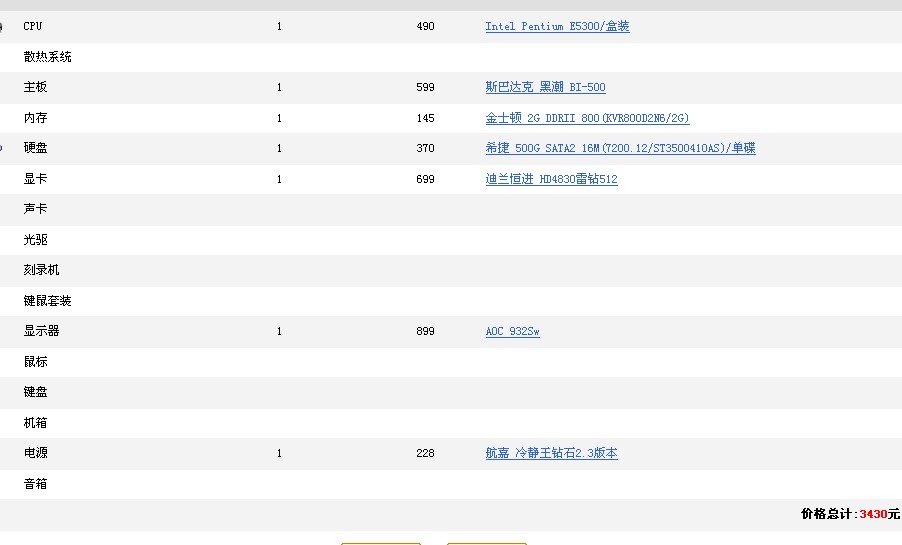This screenshot has height=545, width=902.
Task: Click the 主板 row label
Action: (35, 87)
